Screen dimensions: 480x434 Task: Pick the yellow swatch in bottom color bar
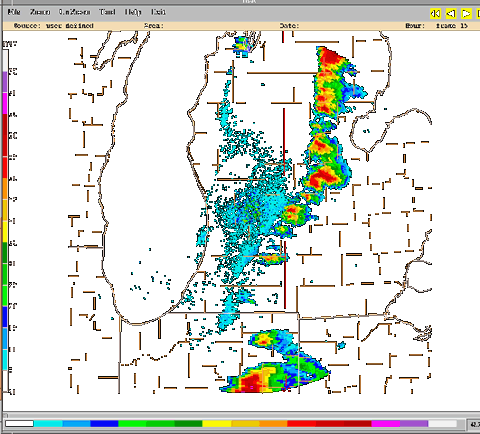pyautogui.click(x=217, y=424)
